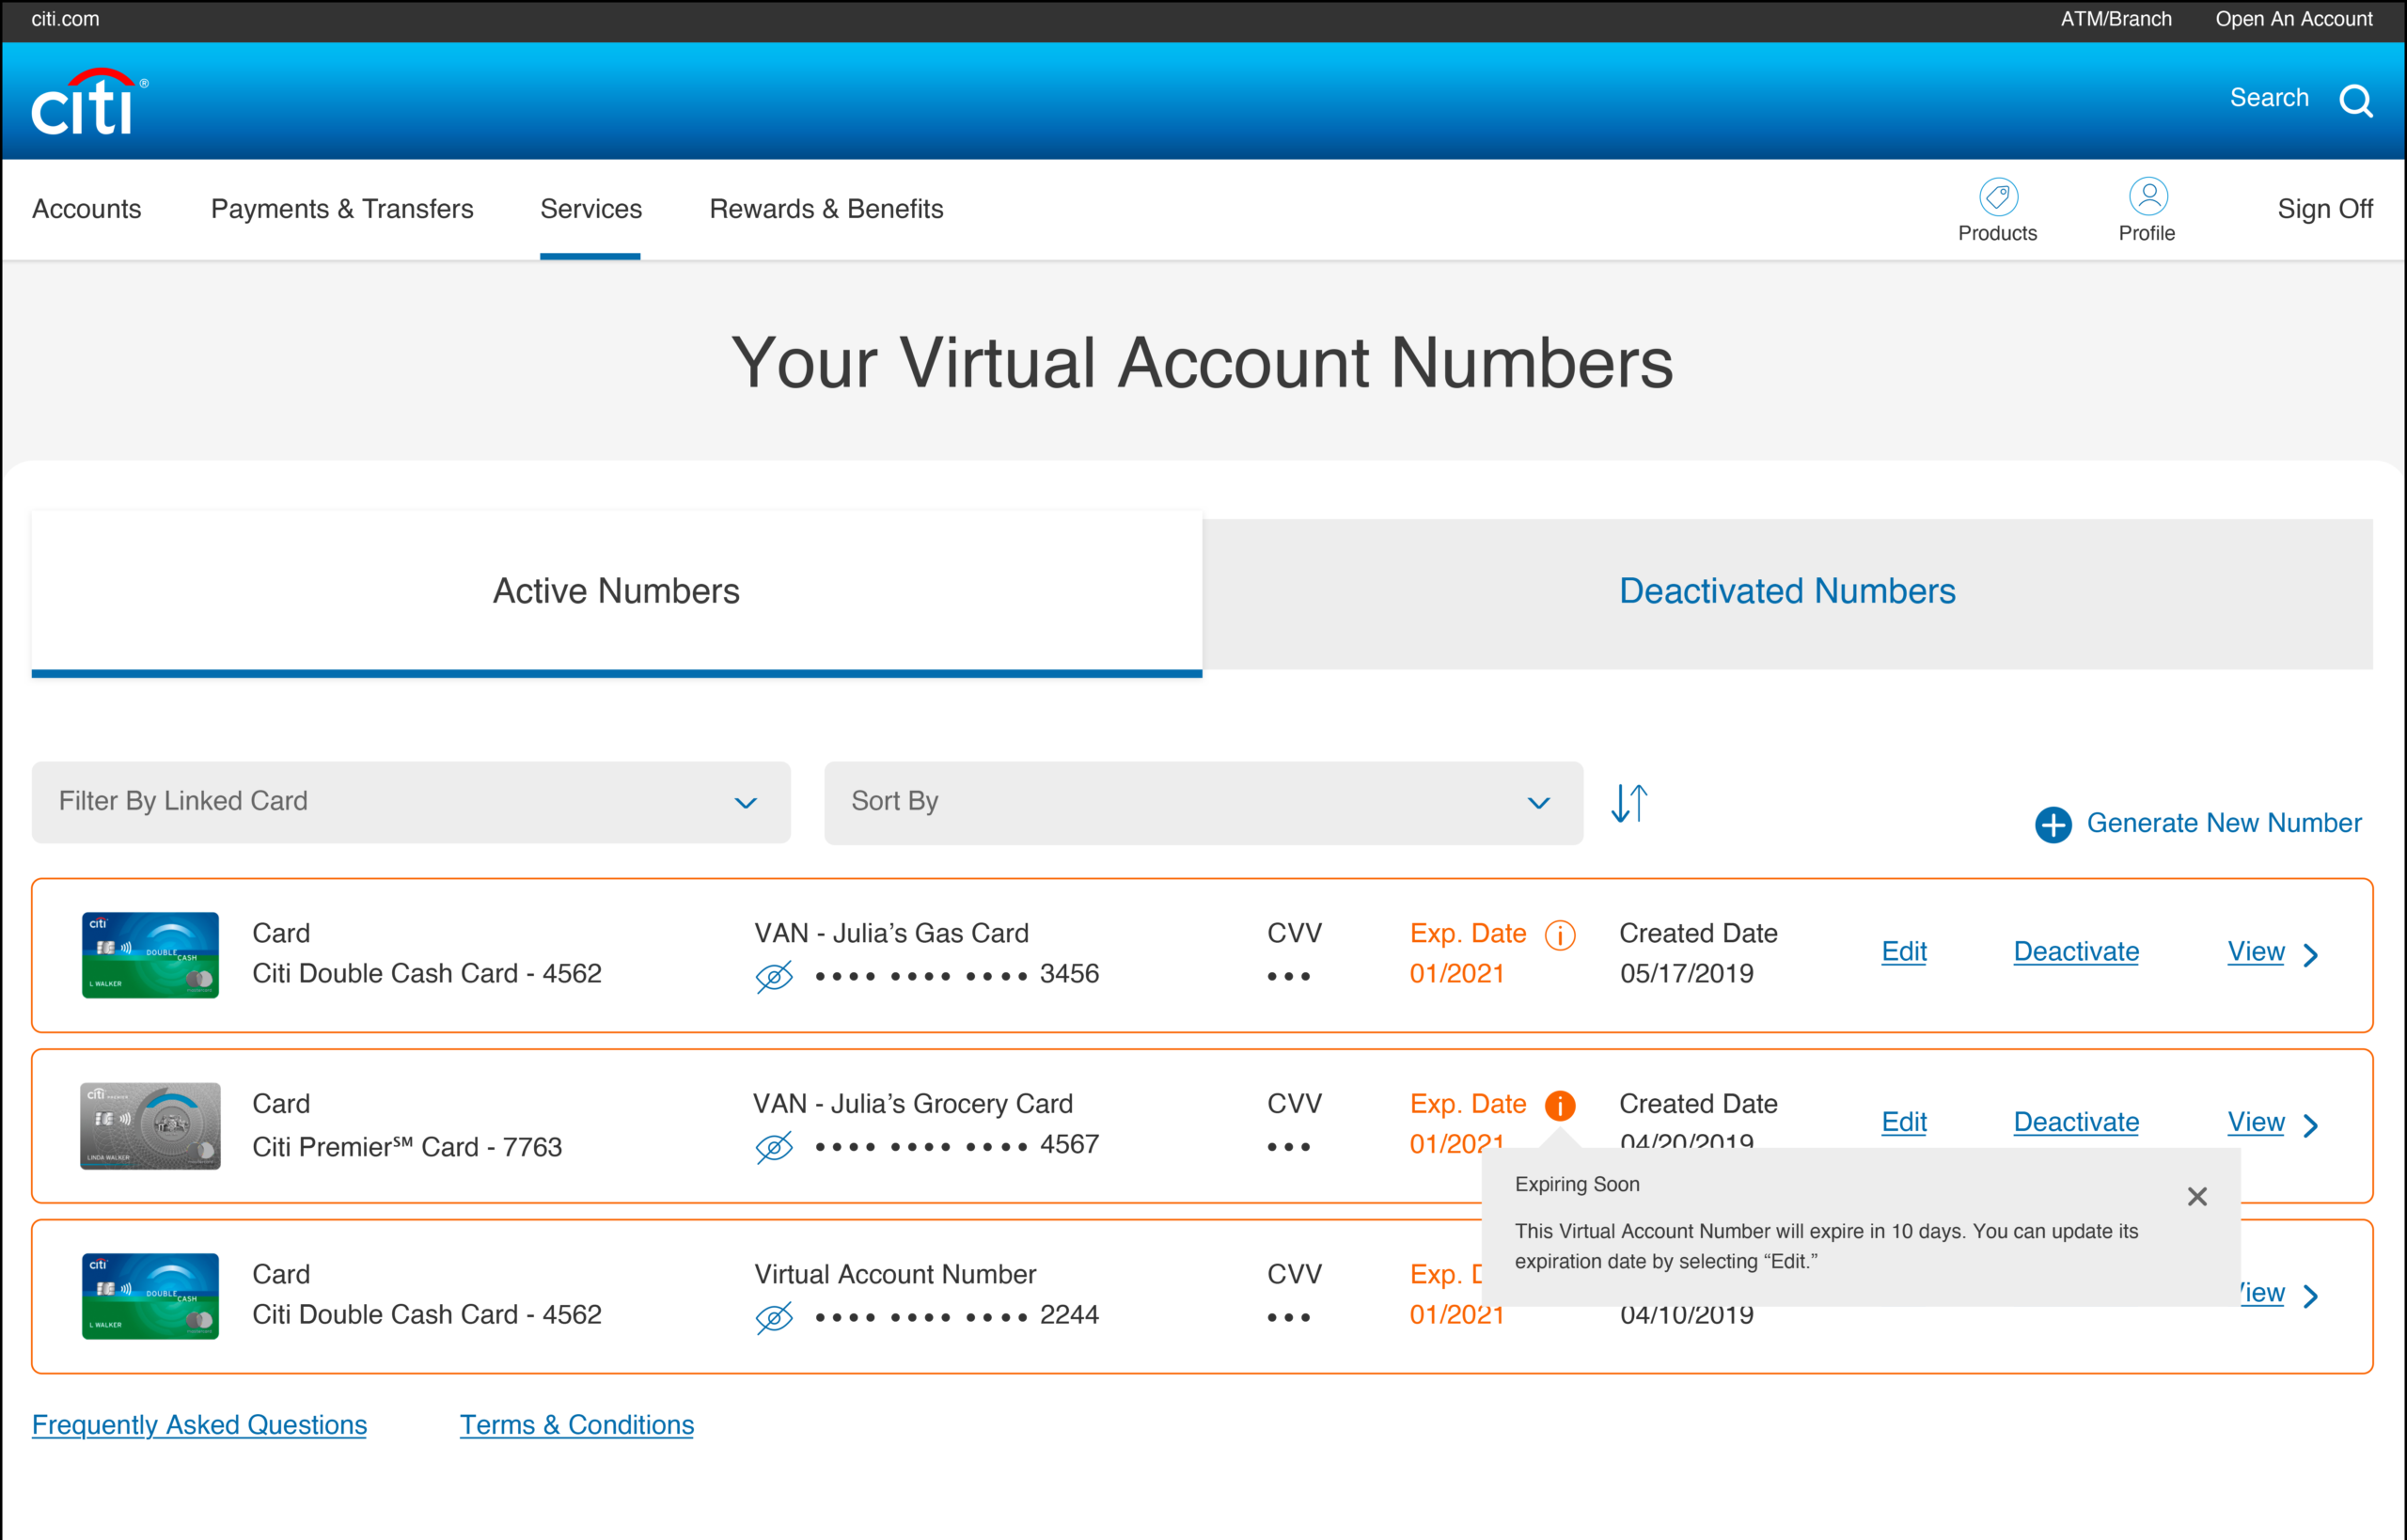Click View chevron for Julia's Gas Card
This screenshot has width=2407, height=1540.
[x=2310, y=955]
